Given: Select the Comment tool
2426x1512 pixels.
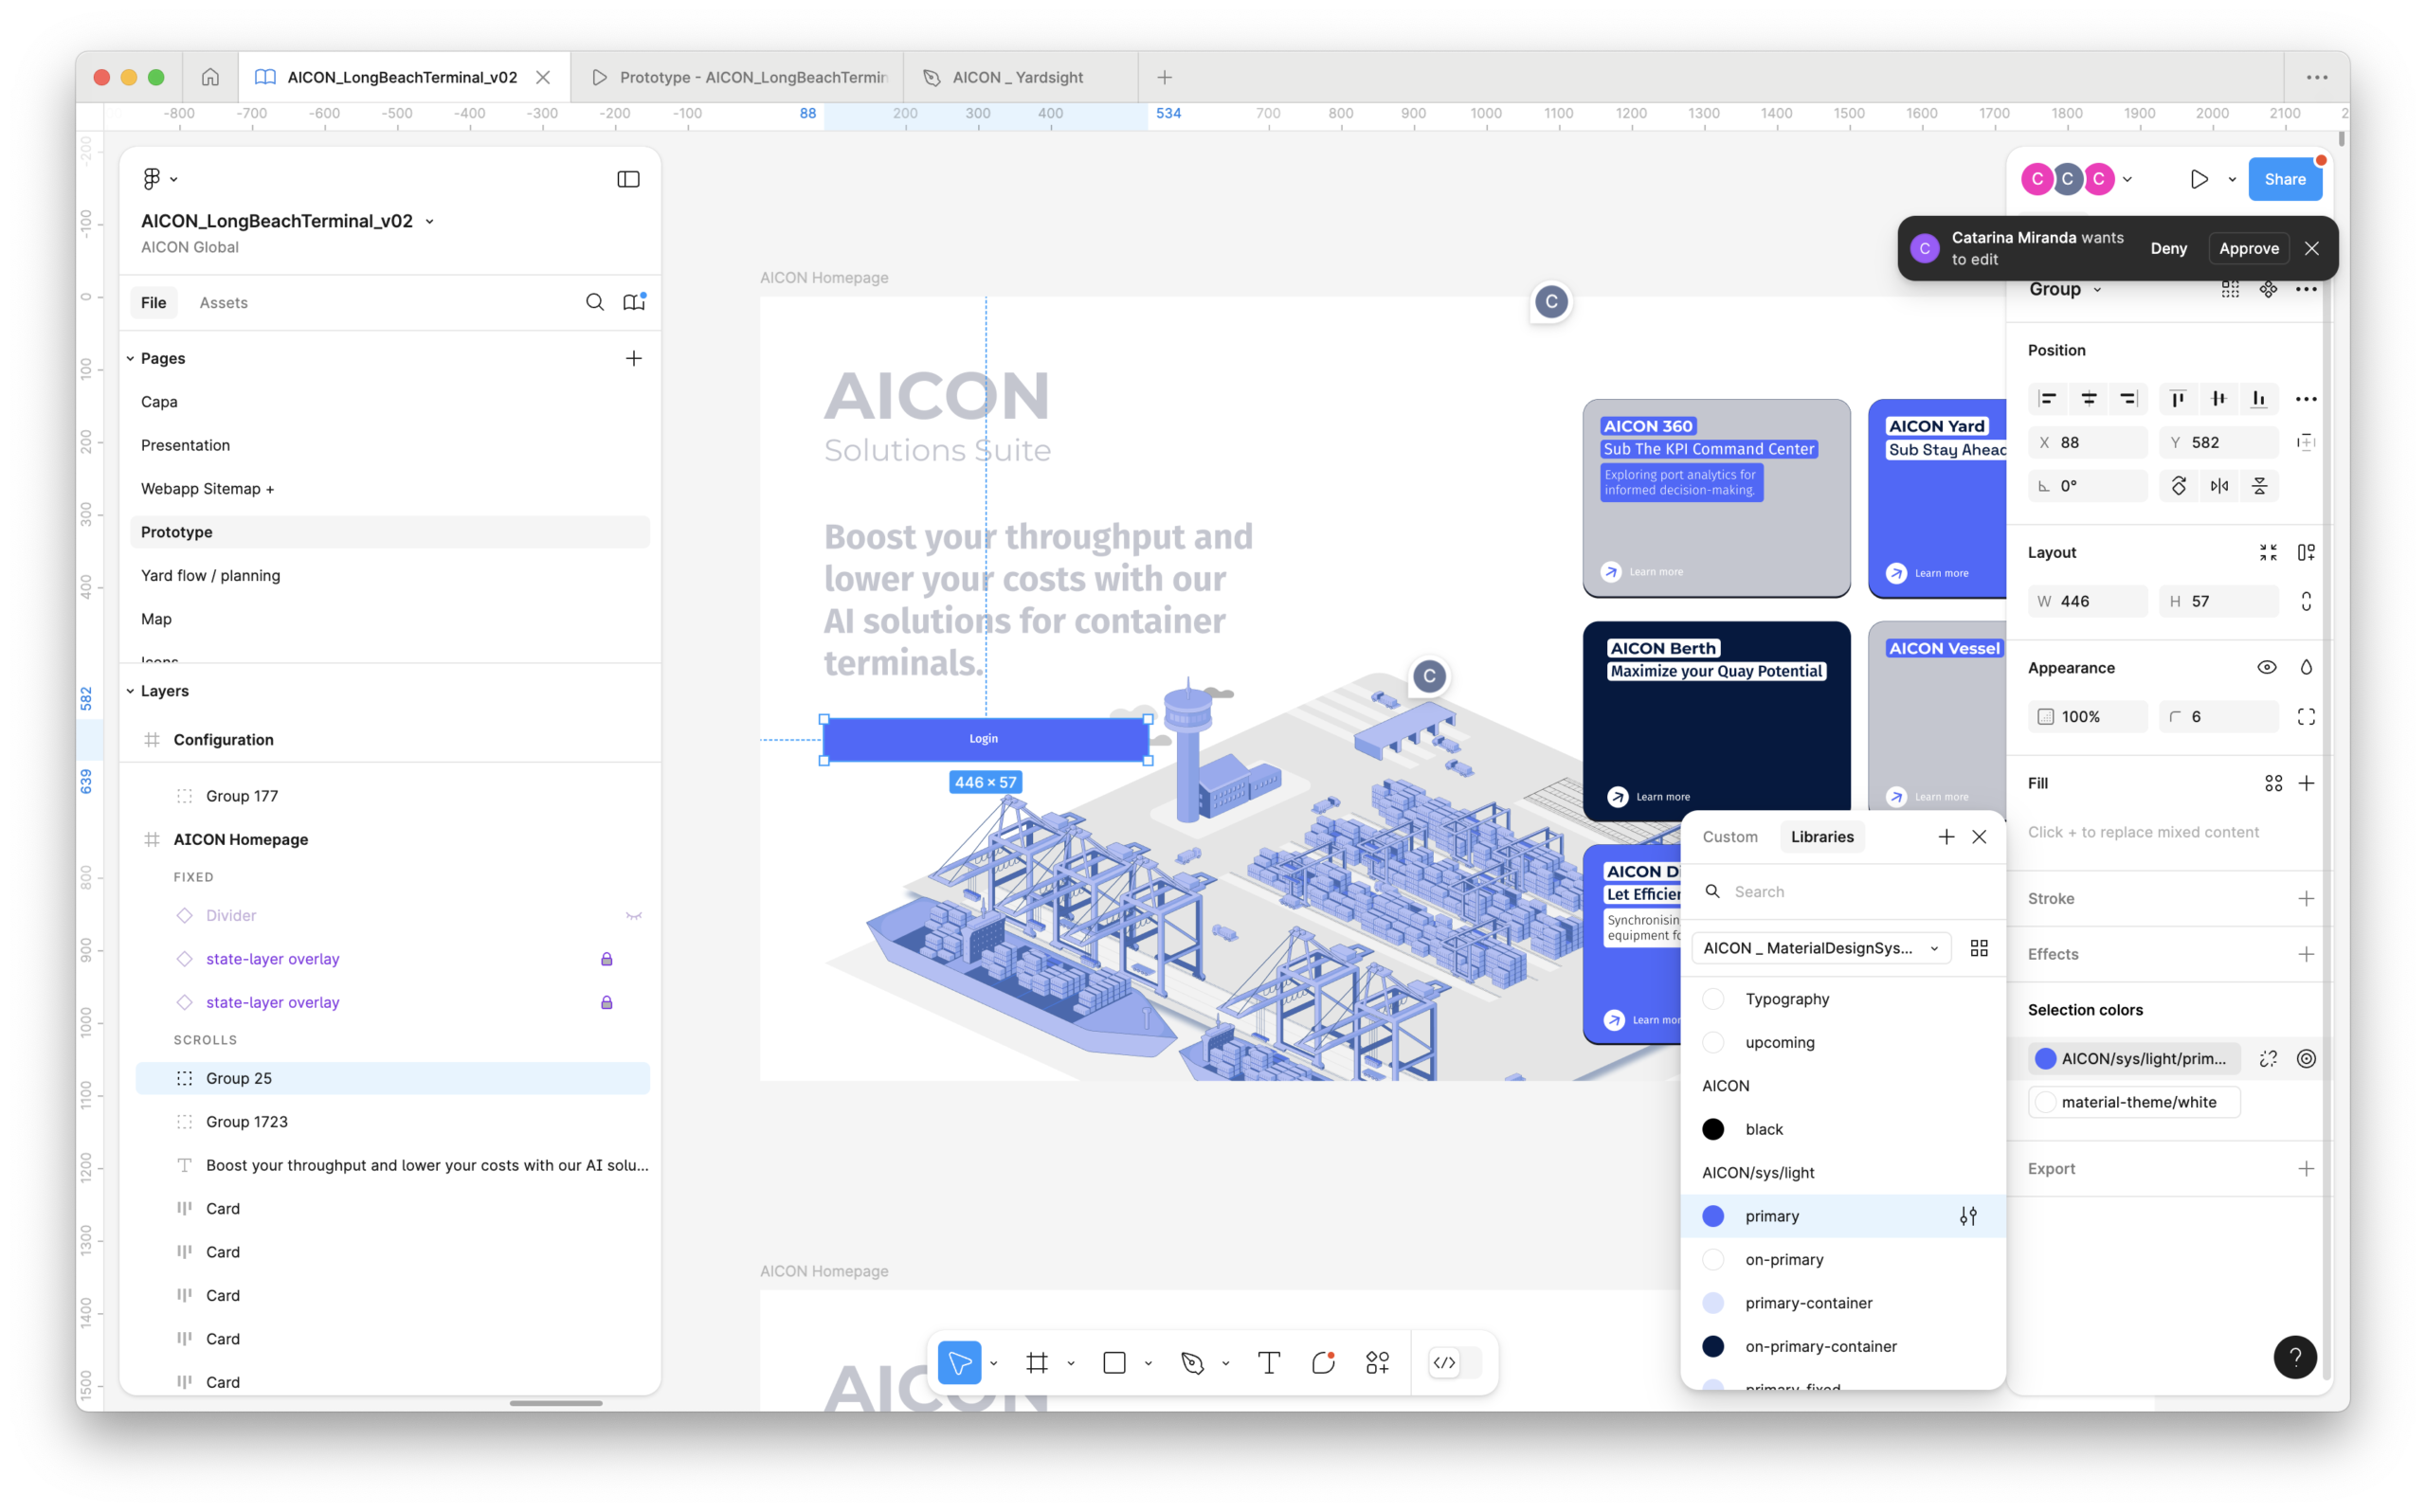Looking at the screenshot, I should (1324, 1362).
